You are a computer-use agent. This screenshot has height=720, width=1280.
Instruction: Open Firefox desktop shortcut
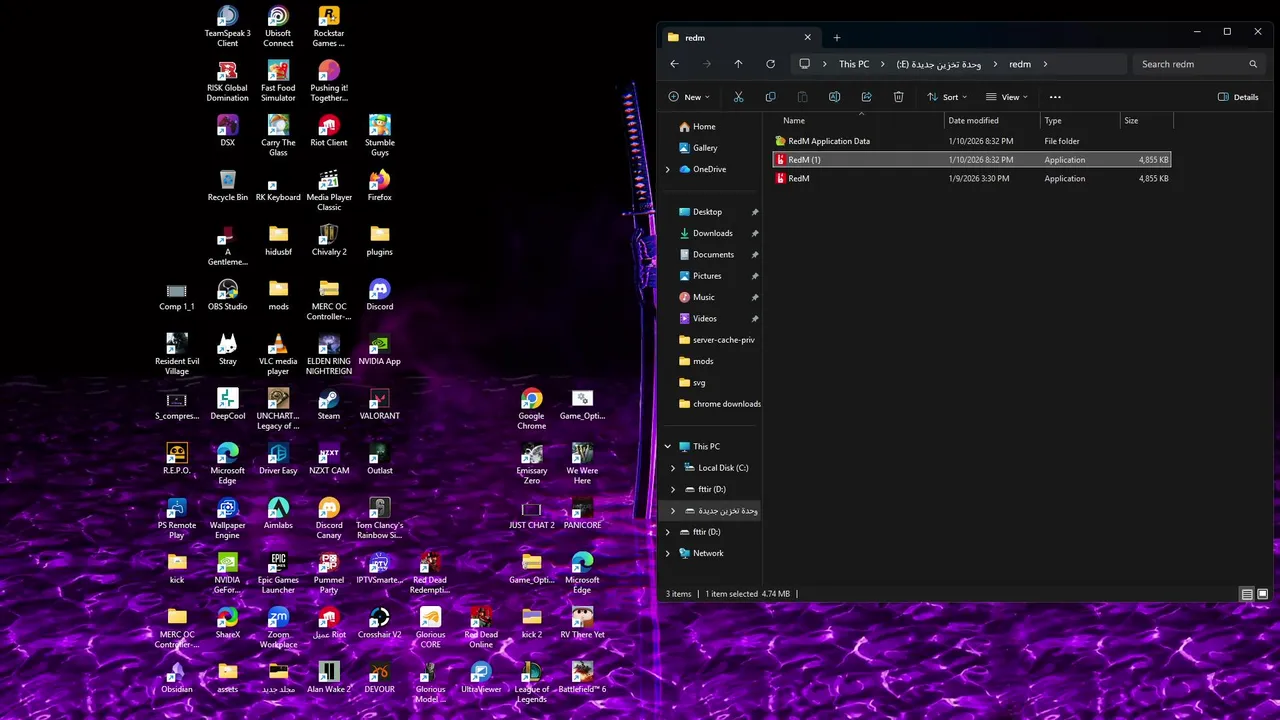(x=379, y=185)
